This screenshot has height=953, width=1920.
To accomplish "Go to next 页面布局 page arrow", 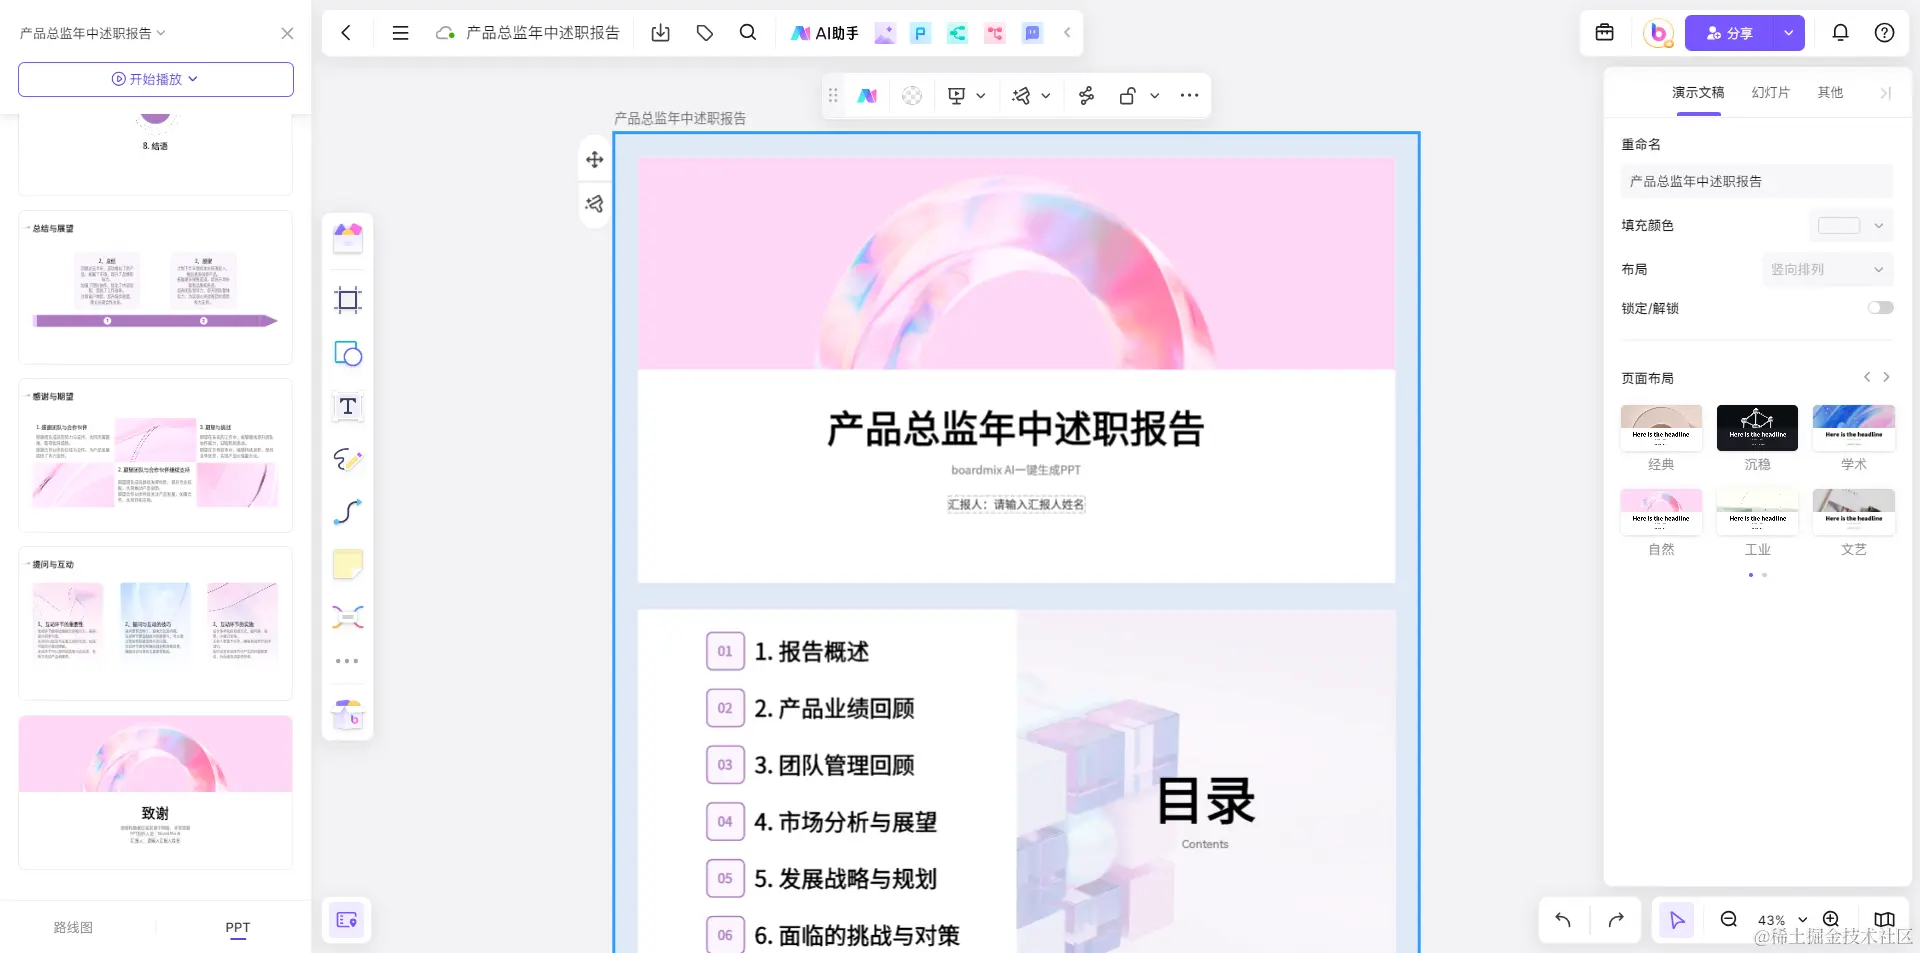I will [1886, 377].
